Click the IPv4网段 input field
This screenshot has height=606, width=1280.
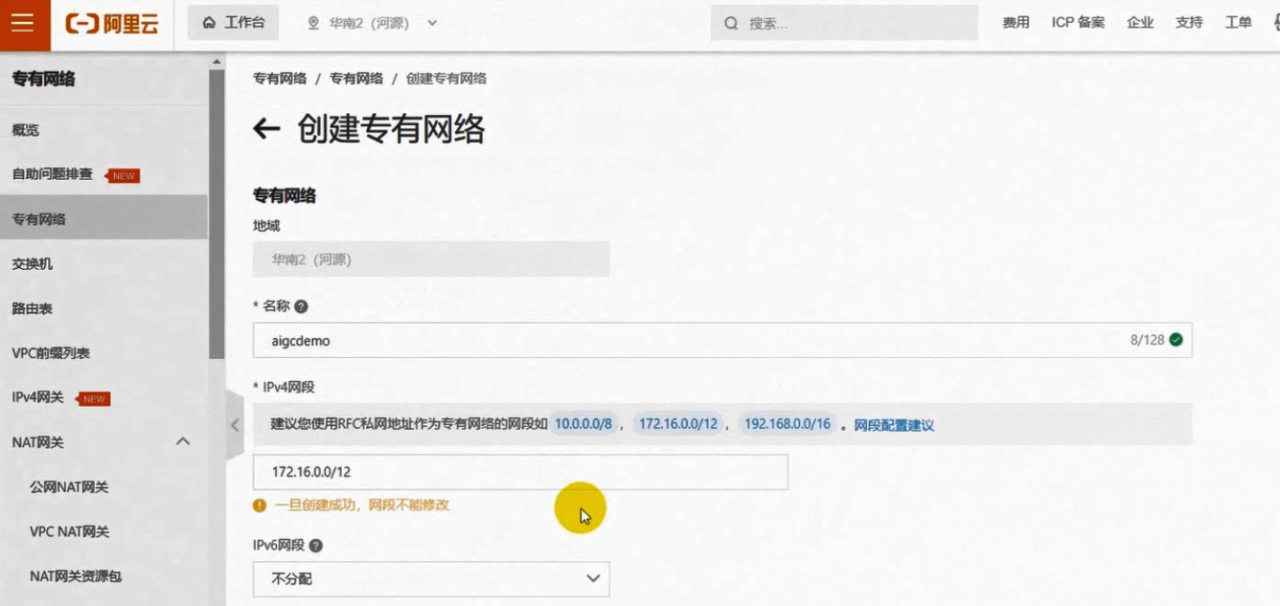point(520,472)
